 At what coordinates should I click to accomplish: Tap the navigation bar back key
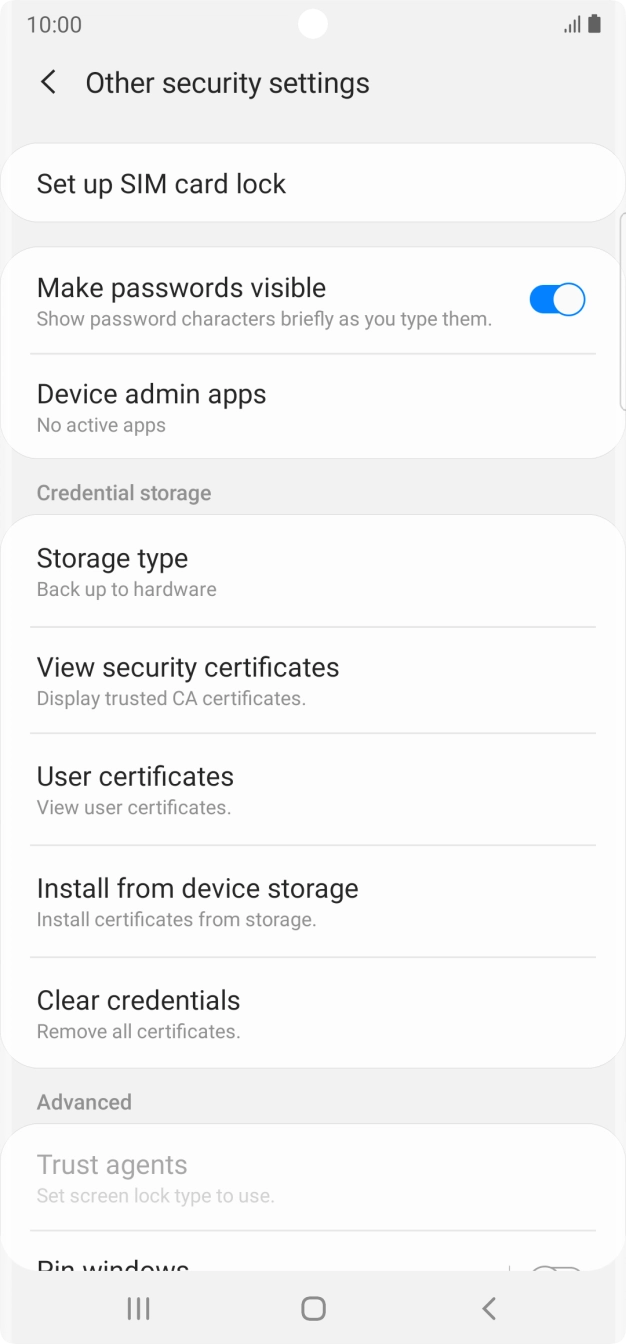(488, 1307)
